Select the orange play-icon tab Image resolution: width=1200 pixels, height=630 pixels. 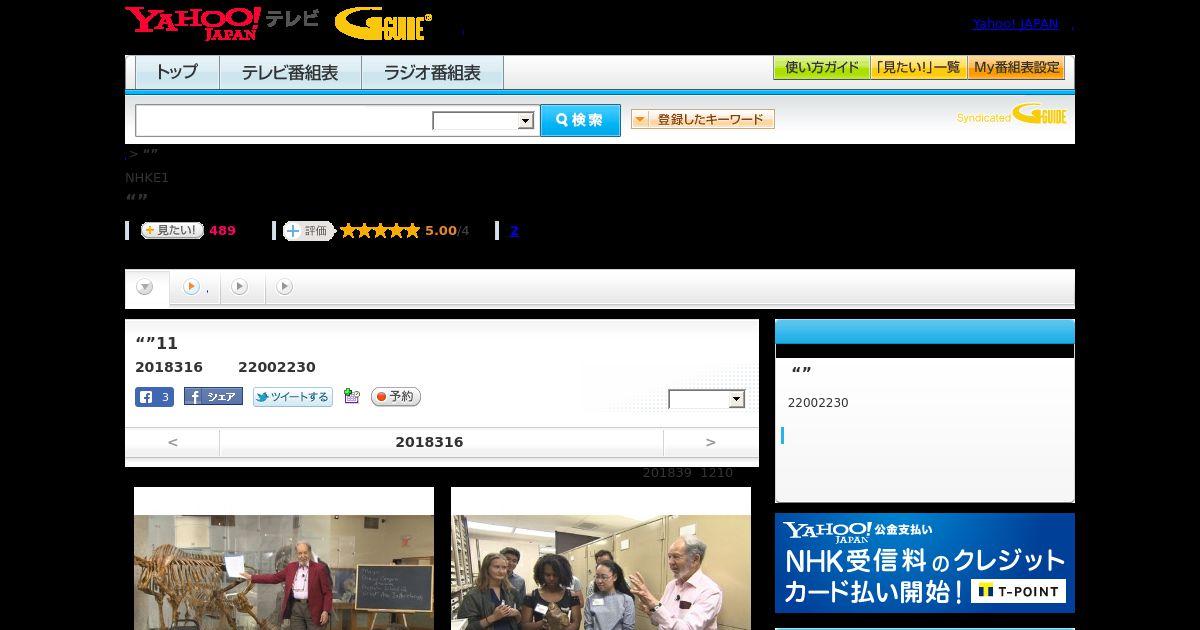(194, 287)
